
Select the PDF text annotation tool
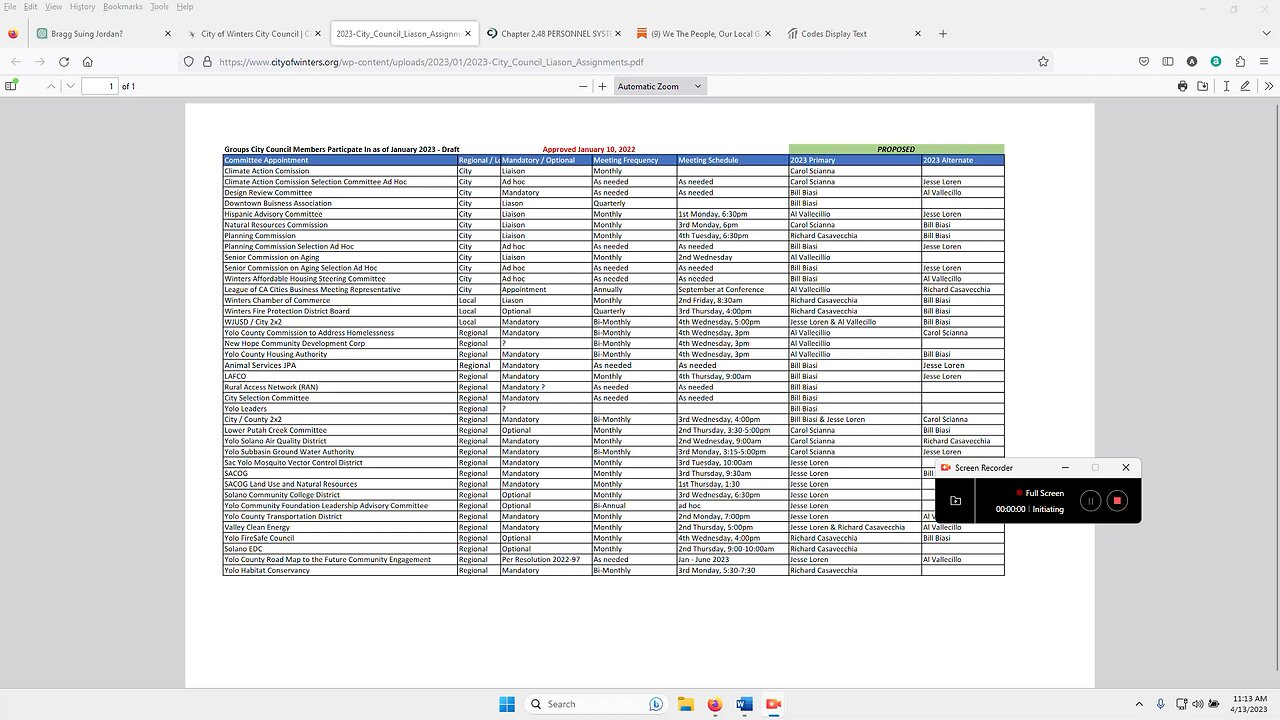(1226, 86)
